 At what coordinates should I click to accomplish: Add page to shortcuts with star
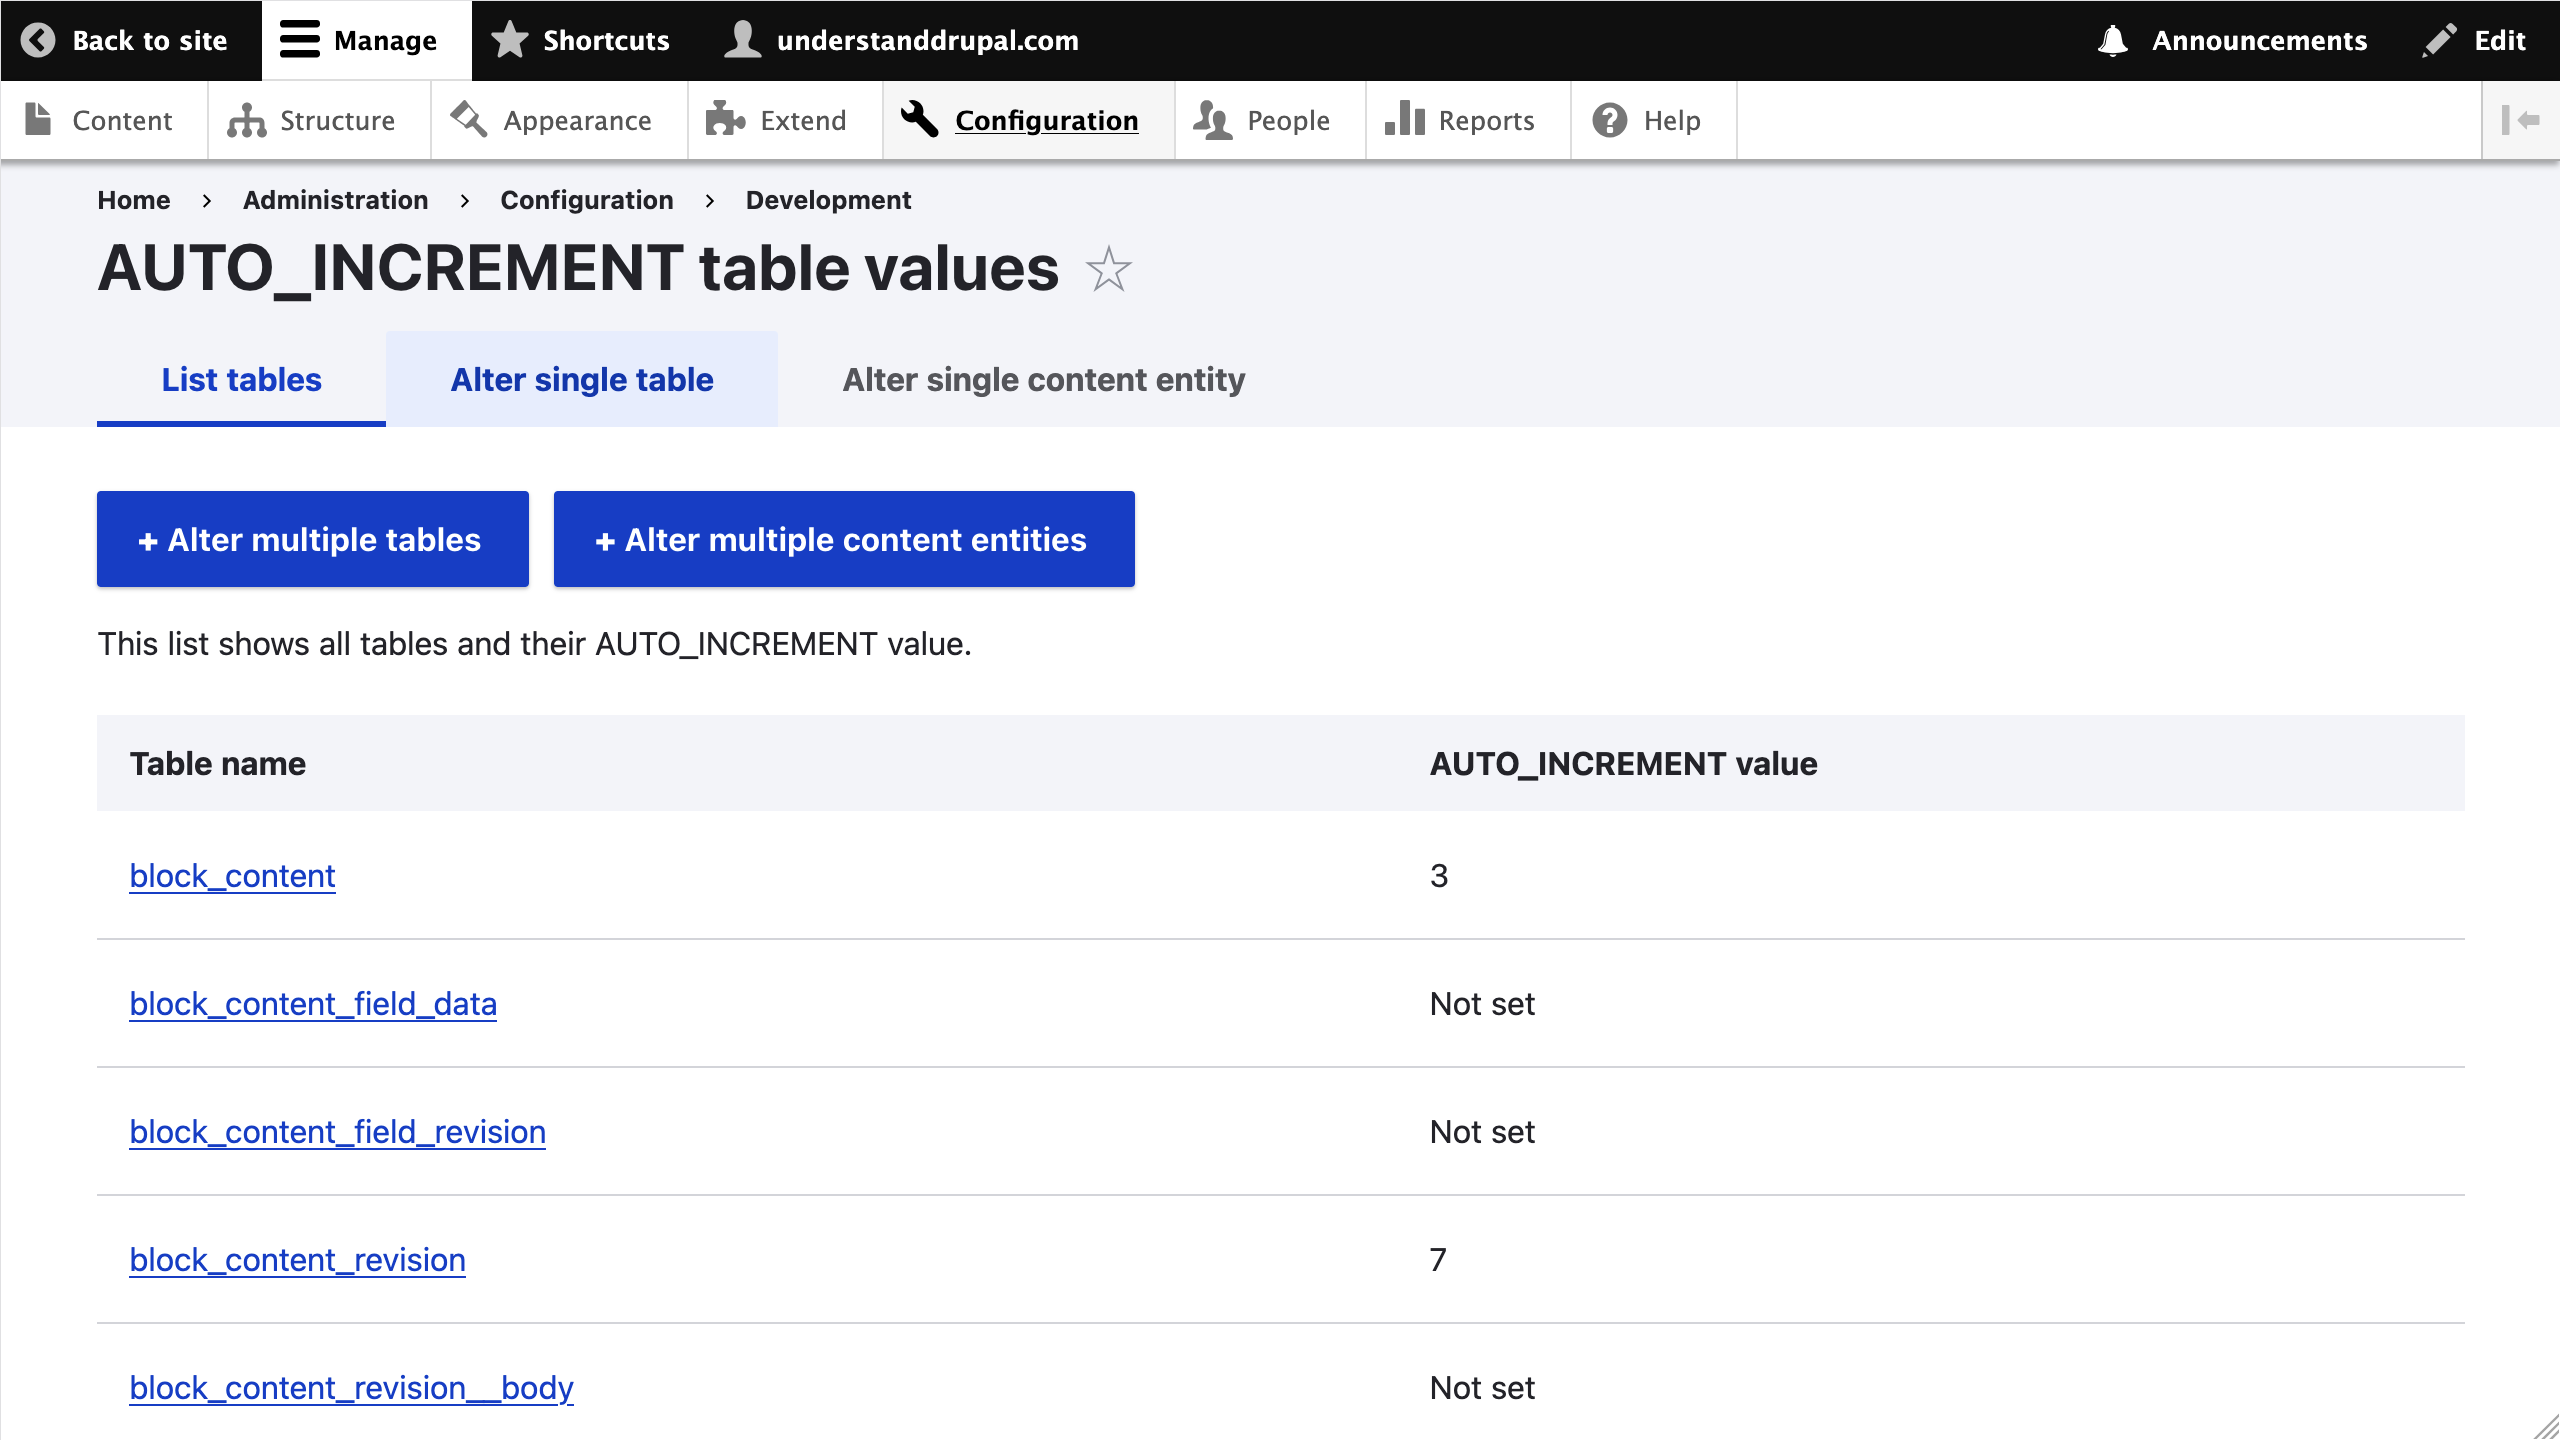point(1108,269)
